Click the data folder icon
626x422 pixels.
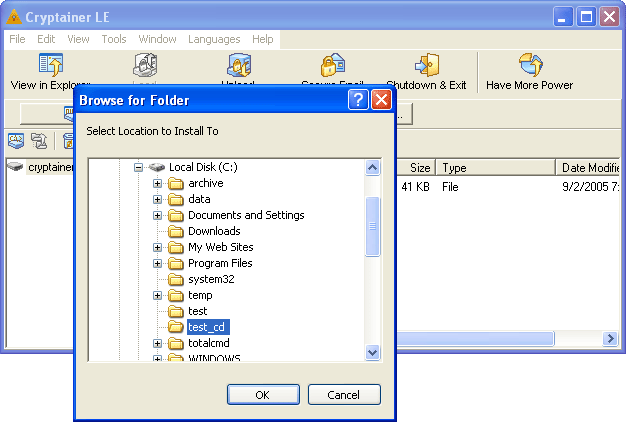click(176, 200)
